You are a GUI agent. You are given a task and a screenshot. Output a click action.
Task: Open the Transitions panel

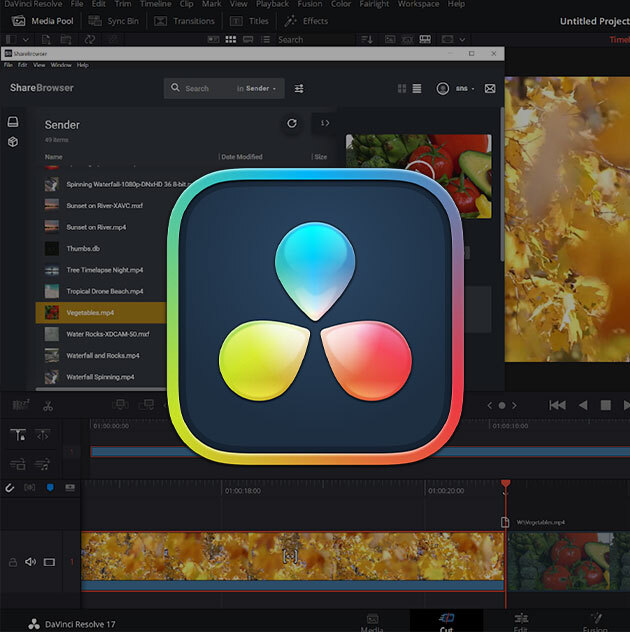tap(185, 21)
